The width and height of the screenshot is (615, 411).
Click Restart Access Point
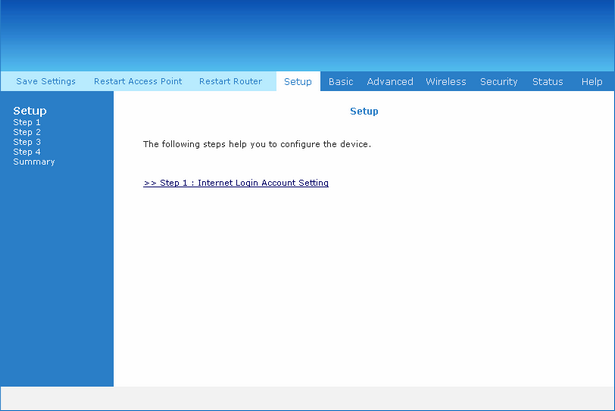(138, 81)
